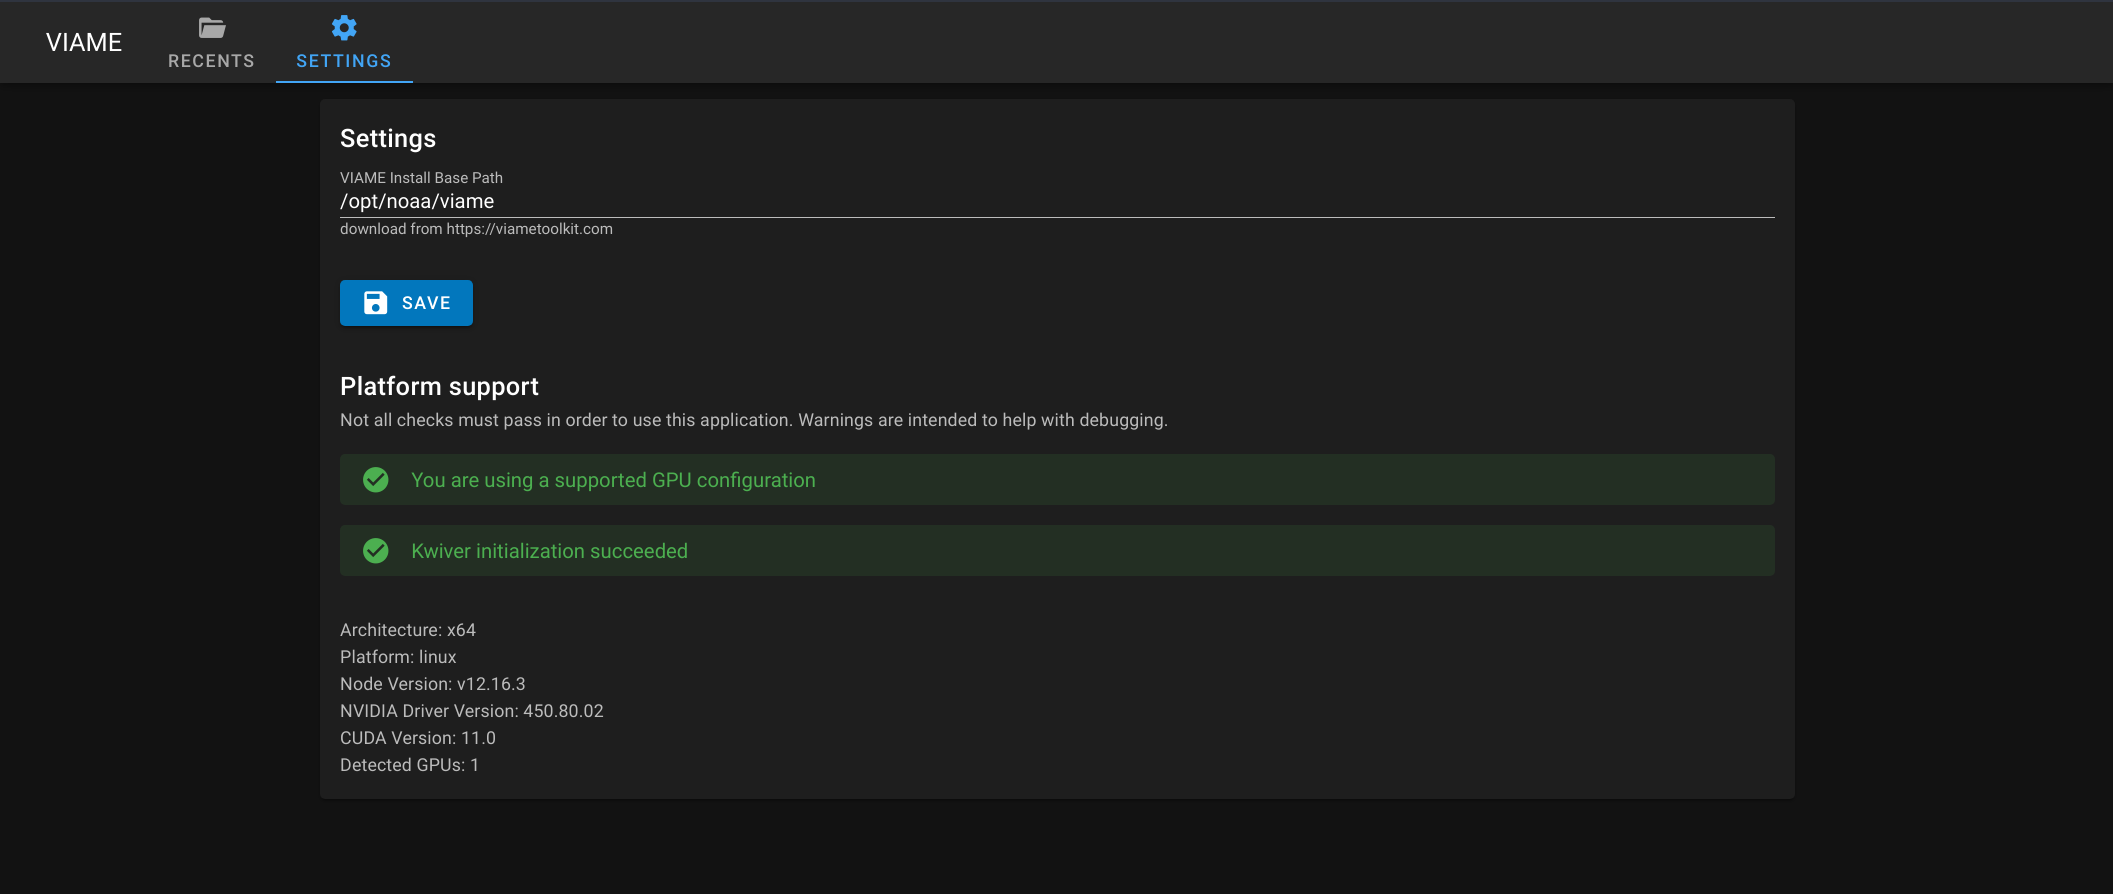Select the Settings tab
Viewport: 2113px width, 894px height.
344,42
